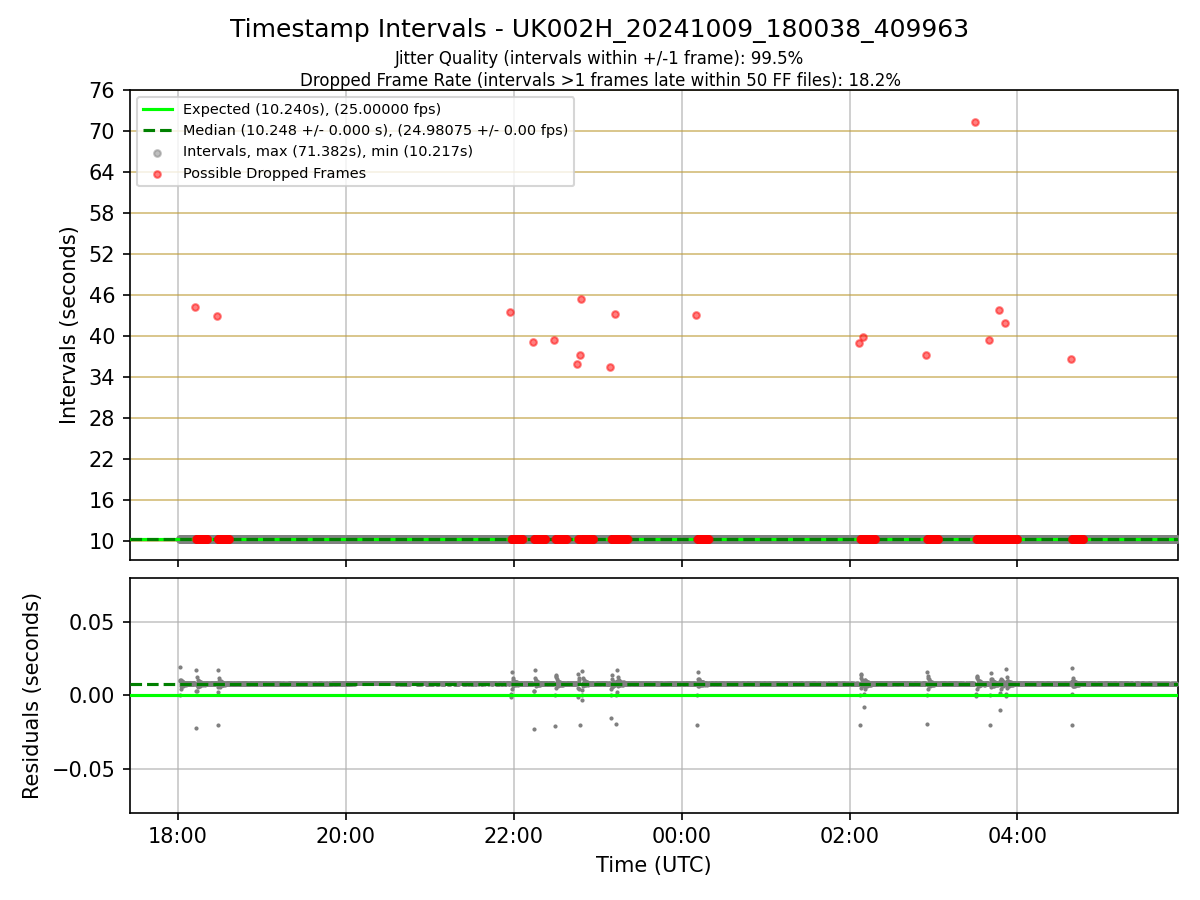Click the red dot marker in the legend
Viewport: 1200px width, 900px height.
tap(158, 173)
